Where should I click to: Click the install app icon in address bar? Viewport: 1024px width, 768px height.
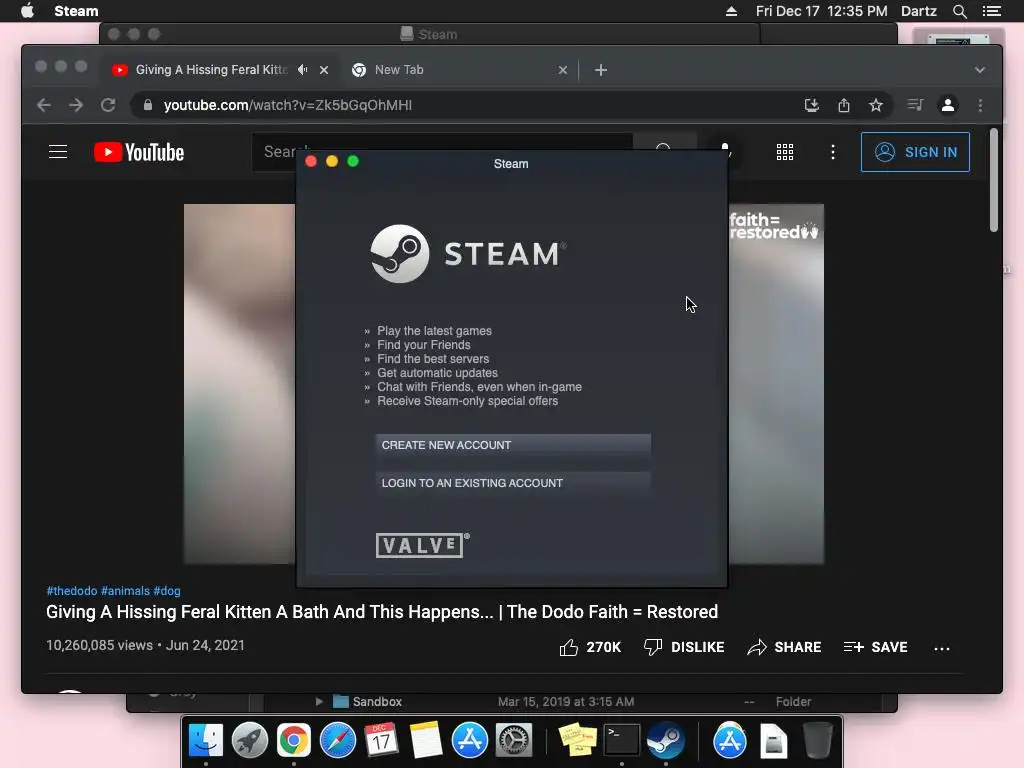[812, 105]
